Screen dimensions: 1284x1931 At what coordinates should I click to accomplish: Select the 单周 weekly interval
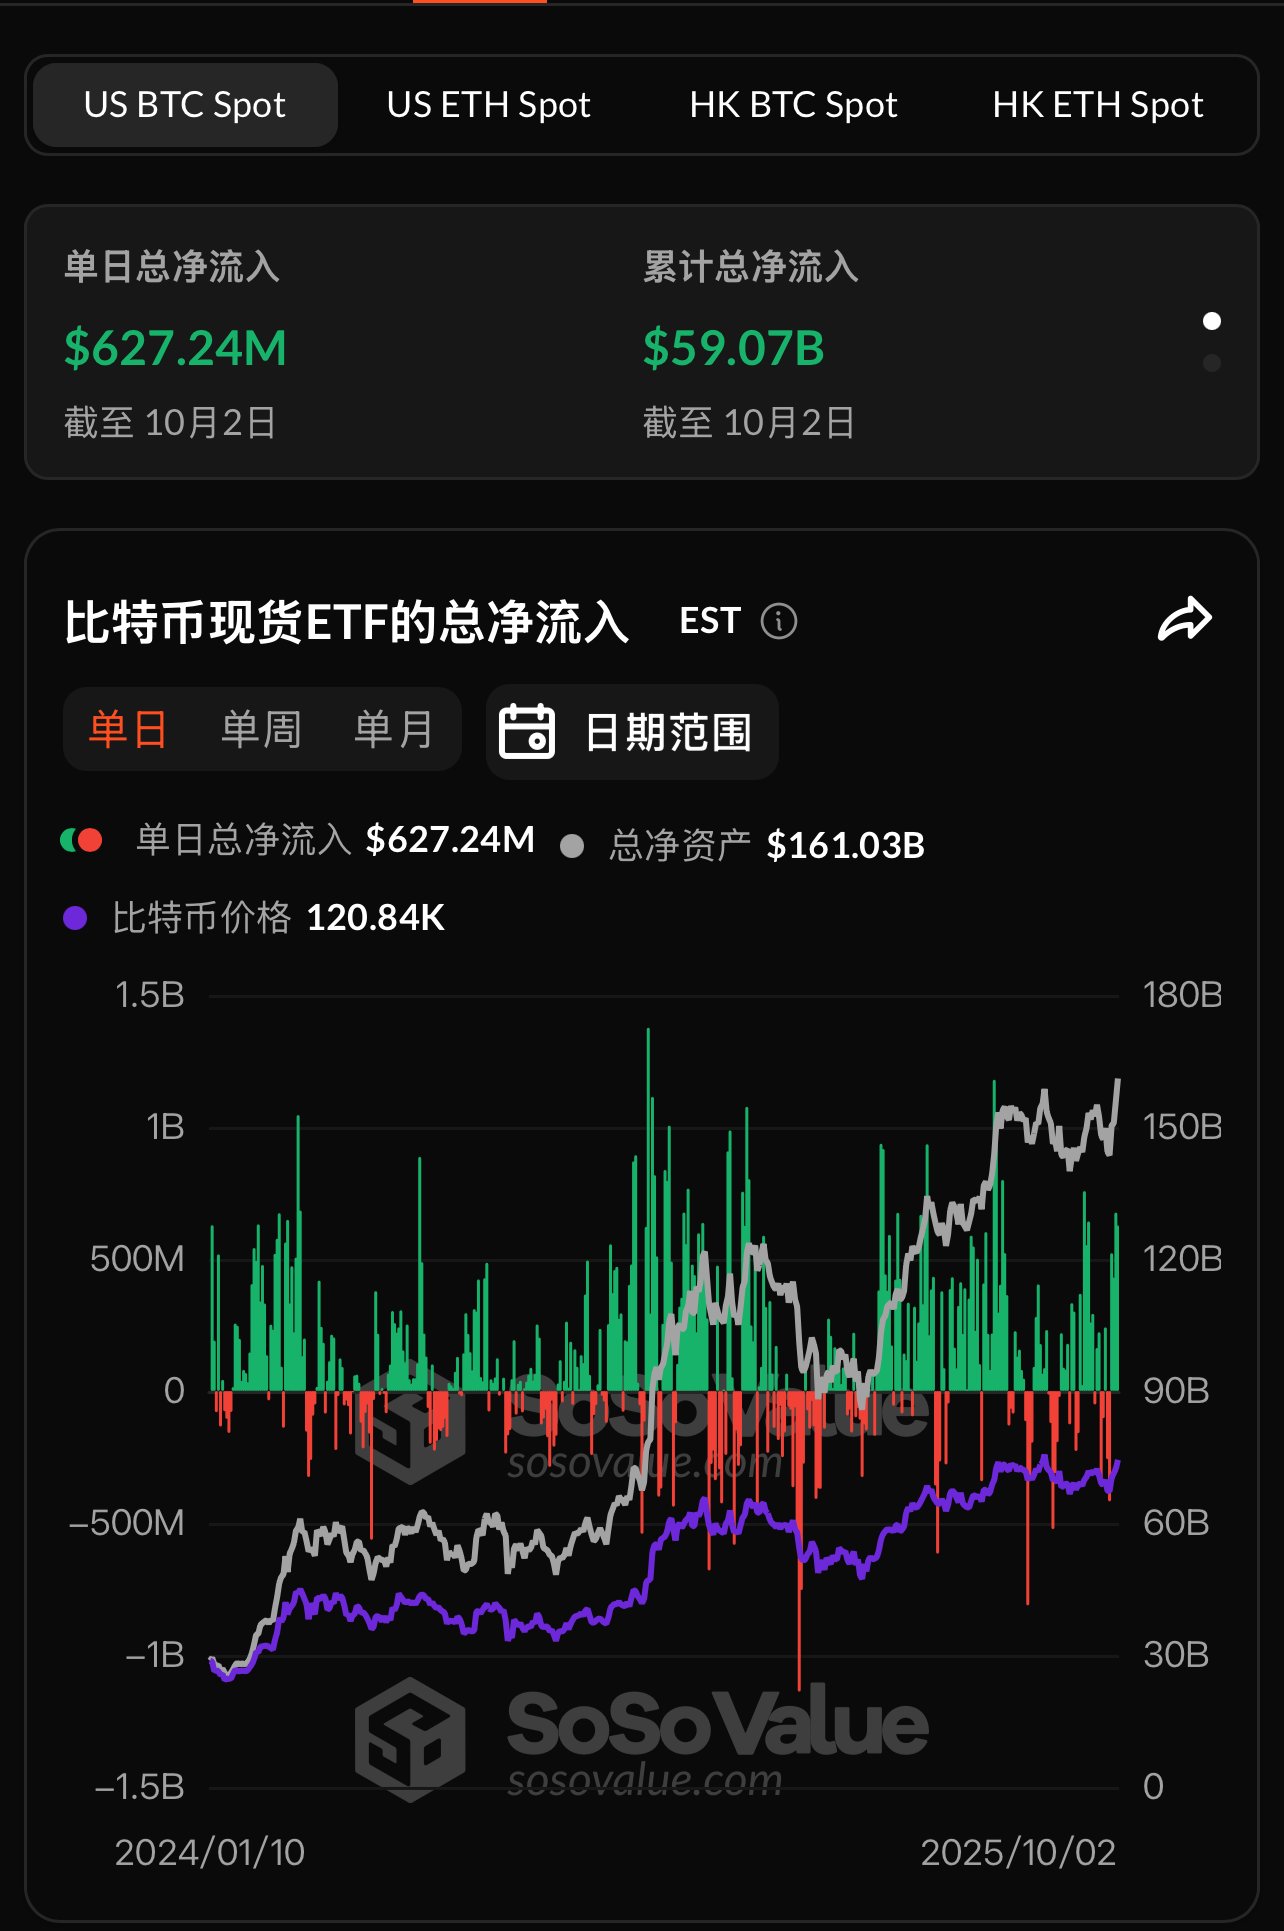tap(261, 730)
